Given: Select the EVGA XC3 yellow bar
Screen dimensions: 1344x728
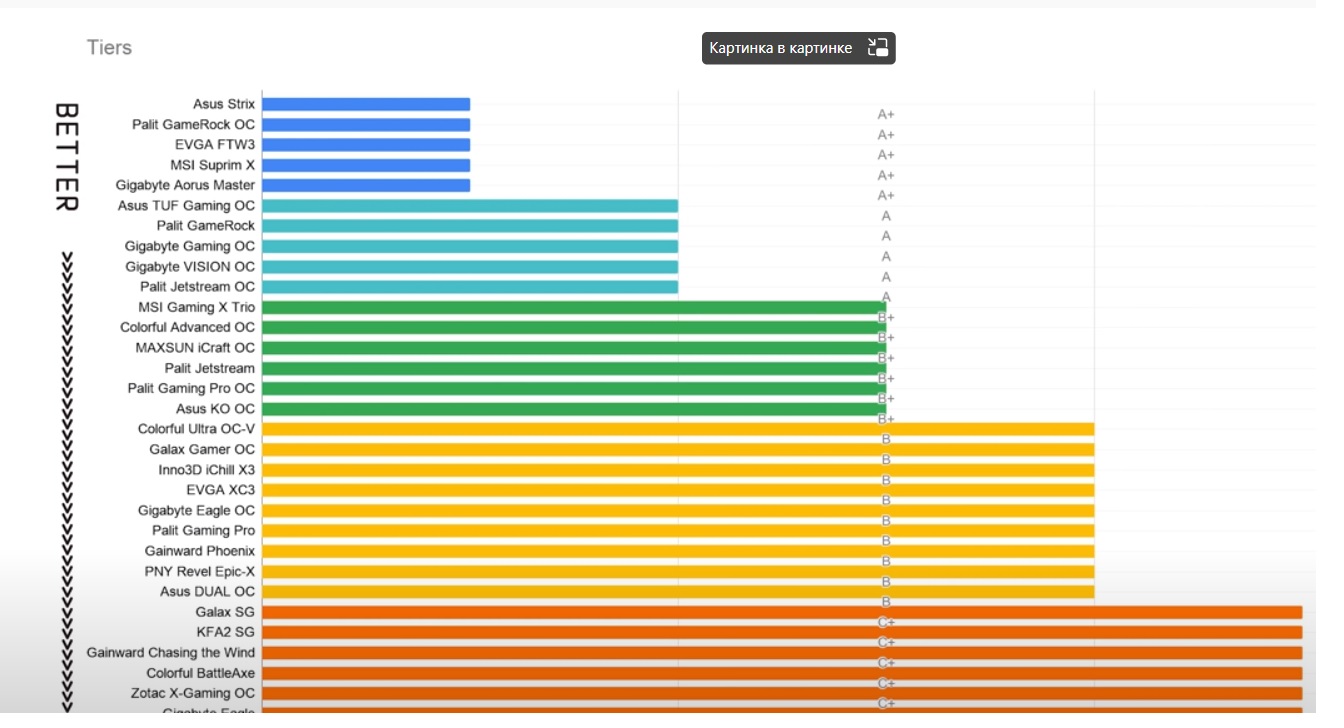Looking at the screenshot, I should 678,490.
